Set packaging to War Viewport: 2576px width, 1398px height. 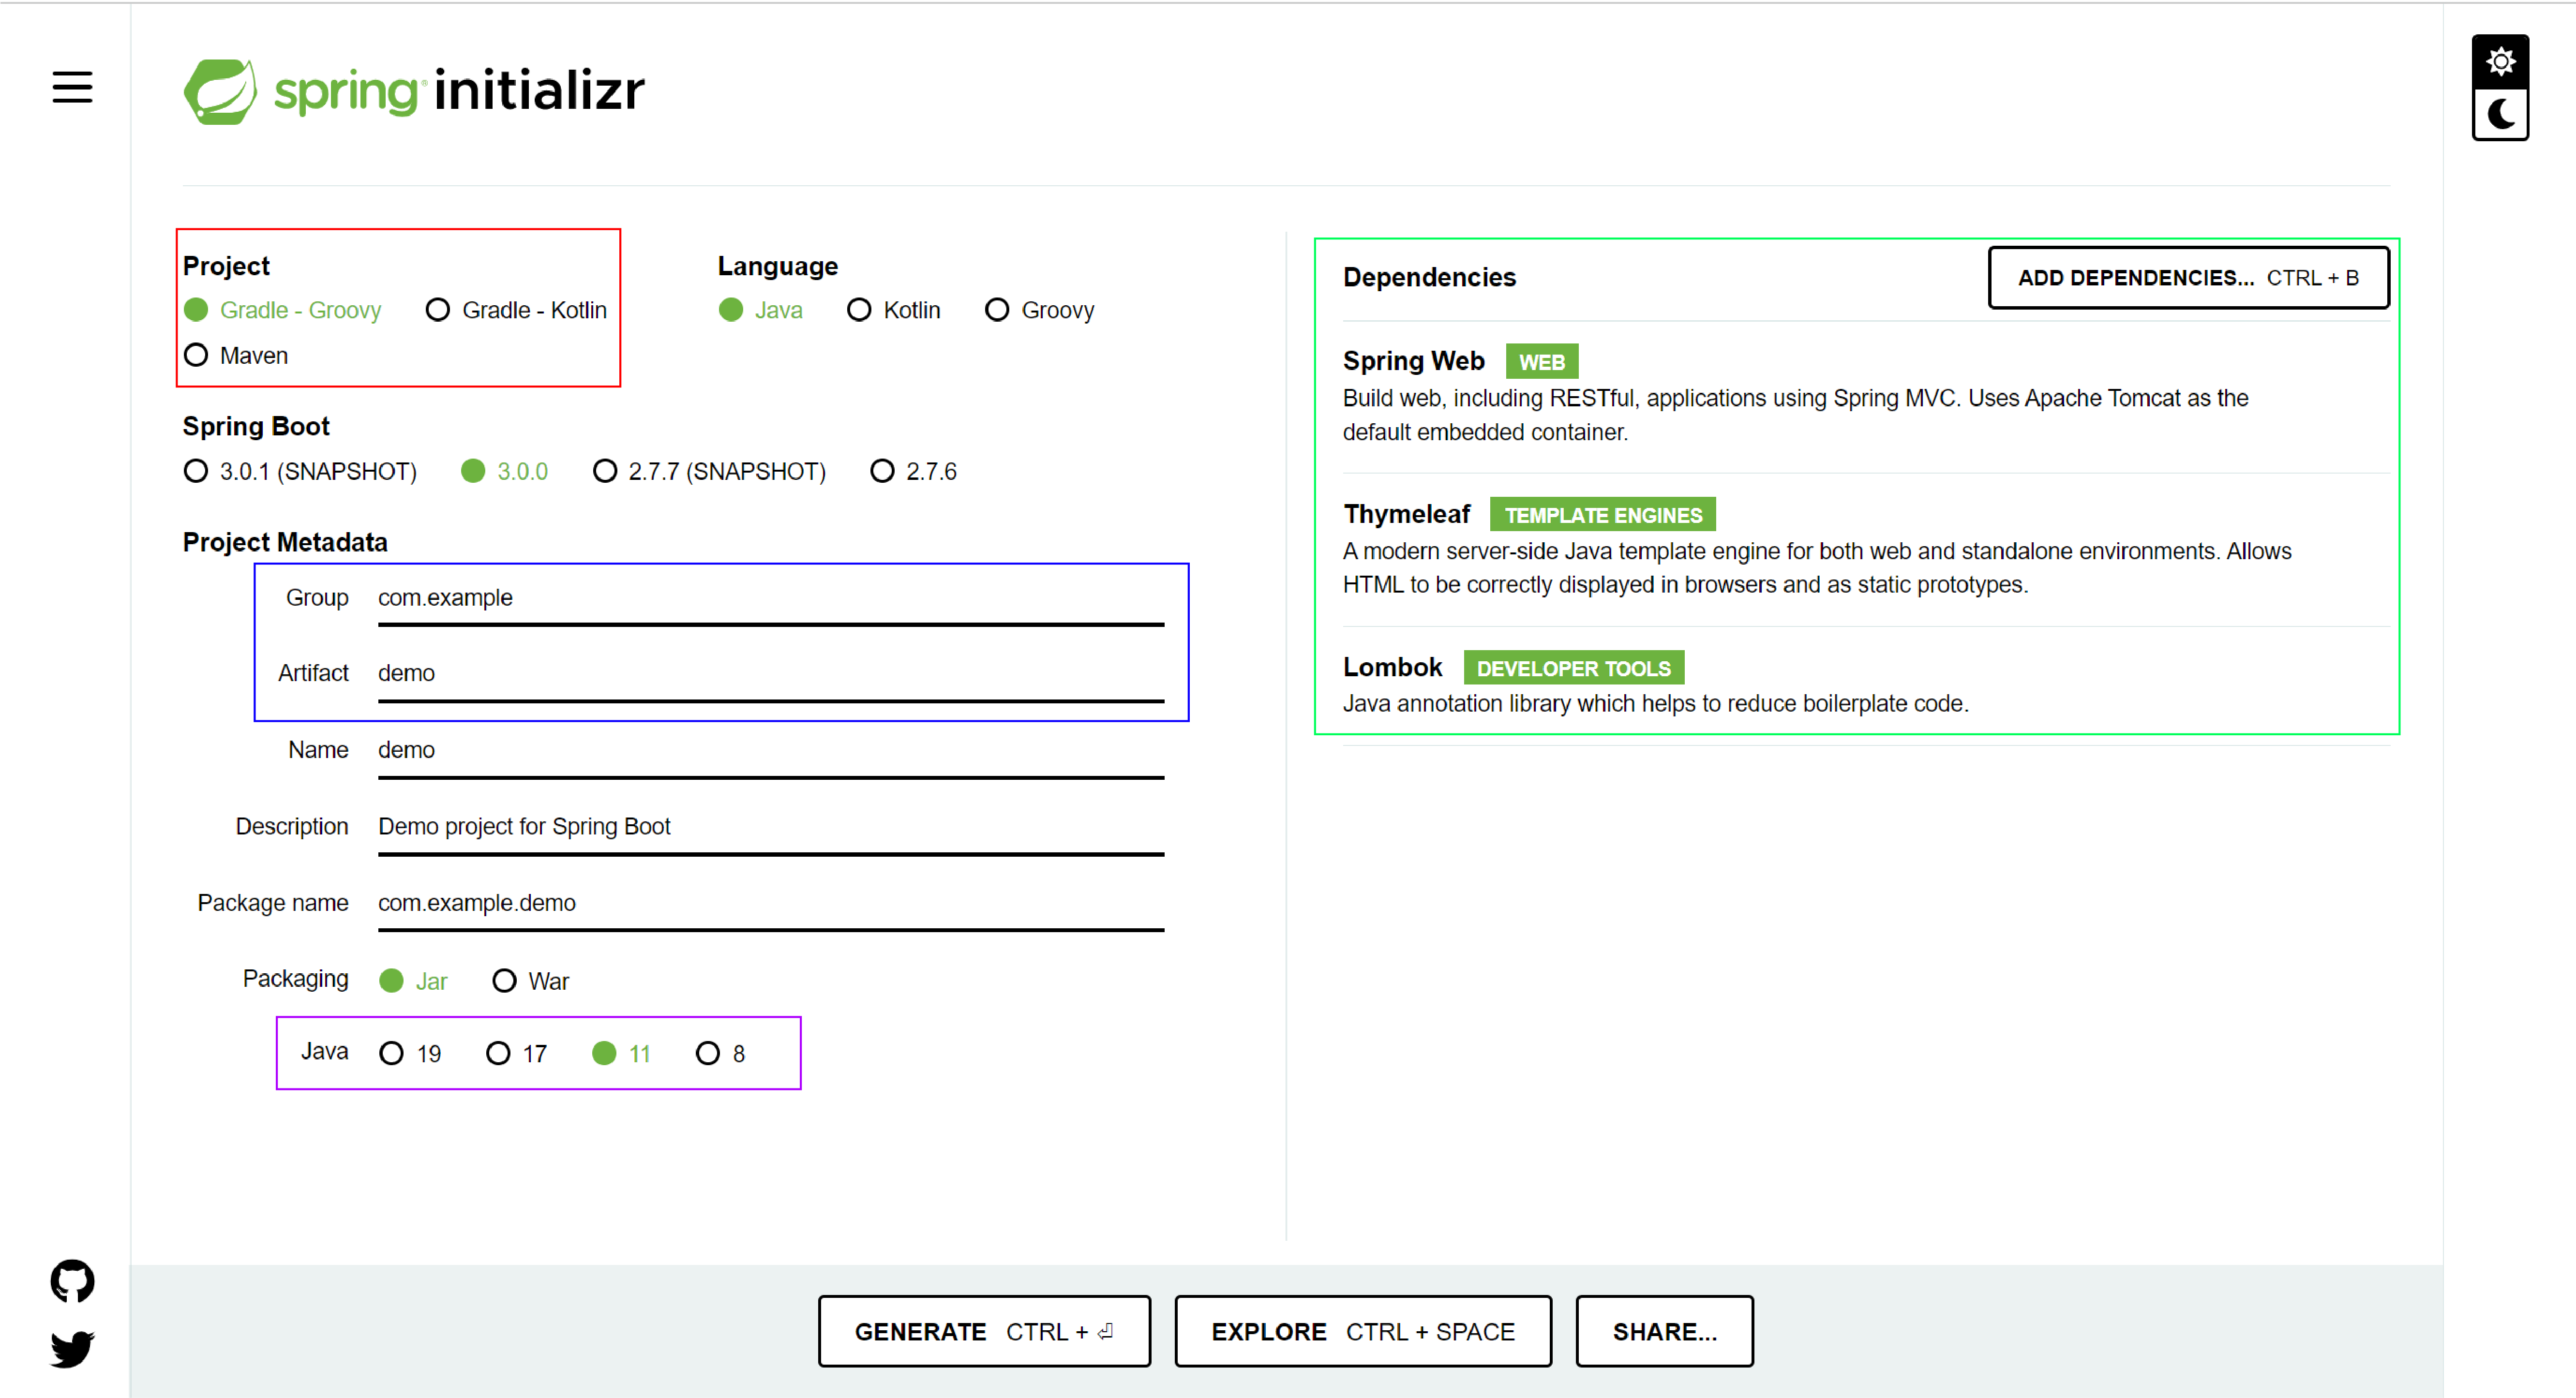(x=504, y=981)
